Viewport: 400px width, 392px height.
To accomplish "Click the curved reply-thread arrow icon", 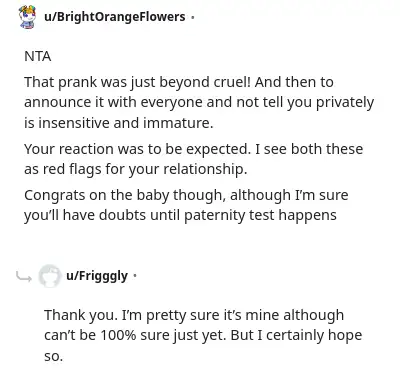I will 24,276.
